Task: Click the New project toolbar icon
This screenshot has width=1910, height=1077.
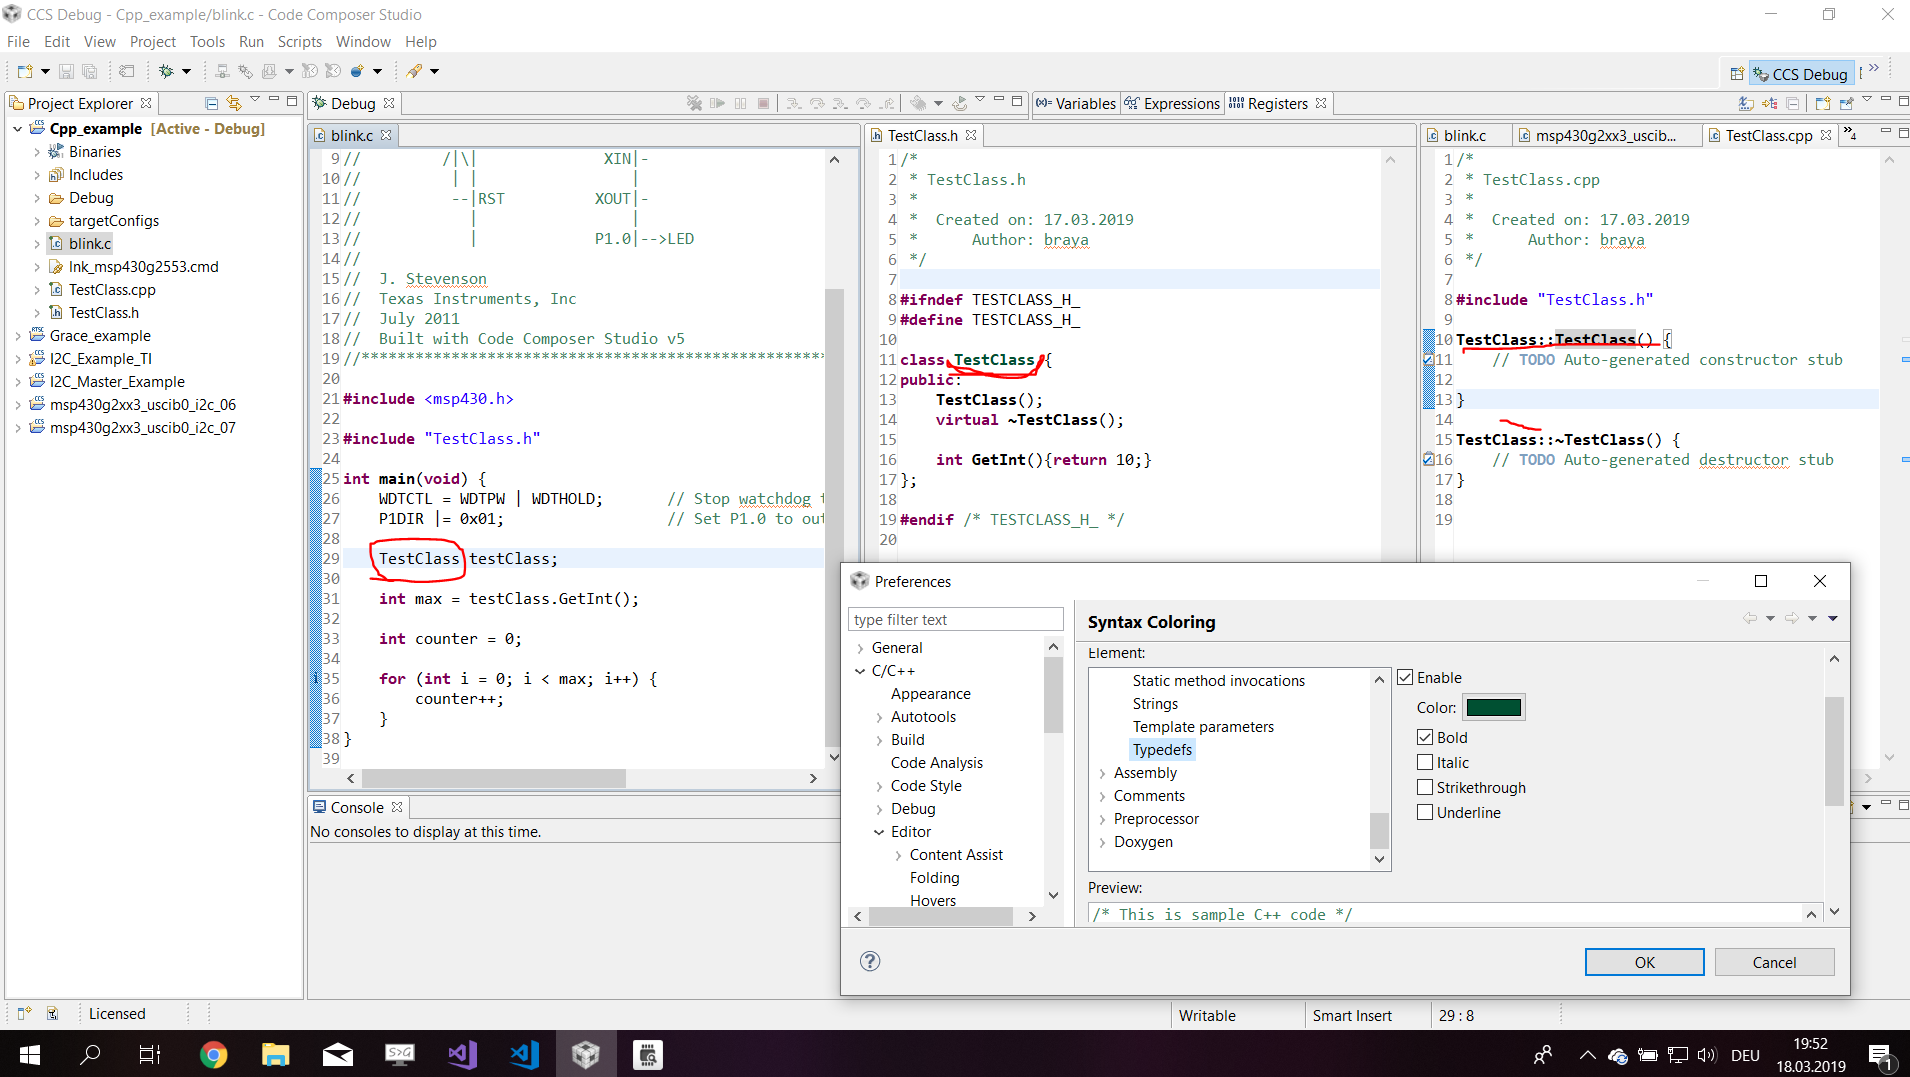Action: tap(25, 71)
